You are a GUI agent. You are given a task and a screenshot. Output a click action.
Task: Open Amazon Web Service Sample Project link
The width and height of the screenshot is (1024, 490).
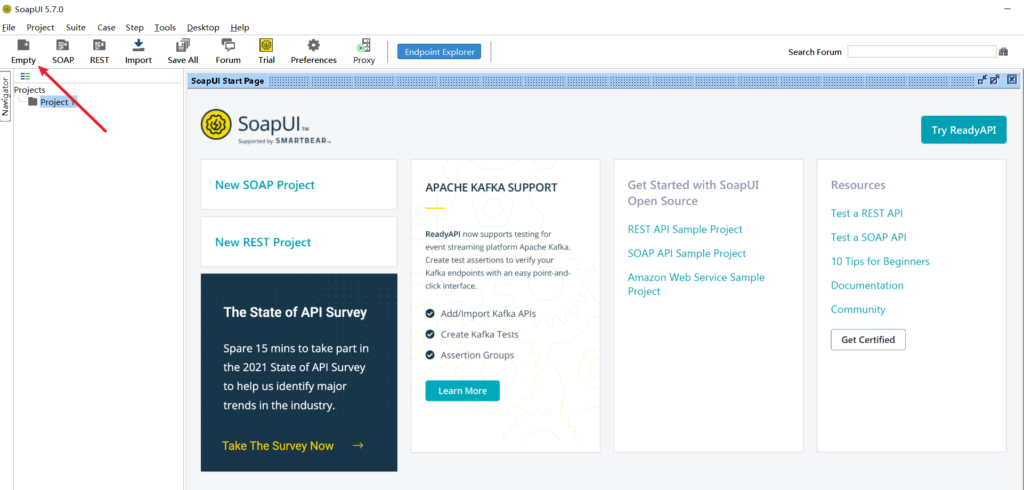tap(696, 284)
